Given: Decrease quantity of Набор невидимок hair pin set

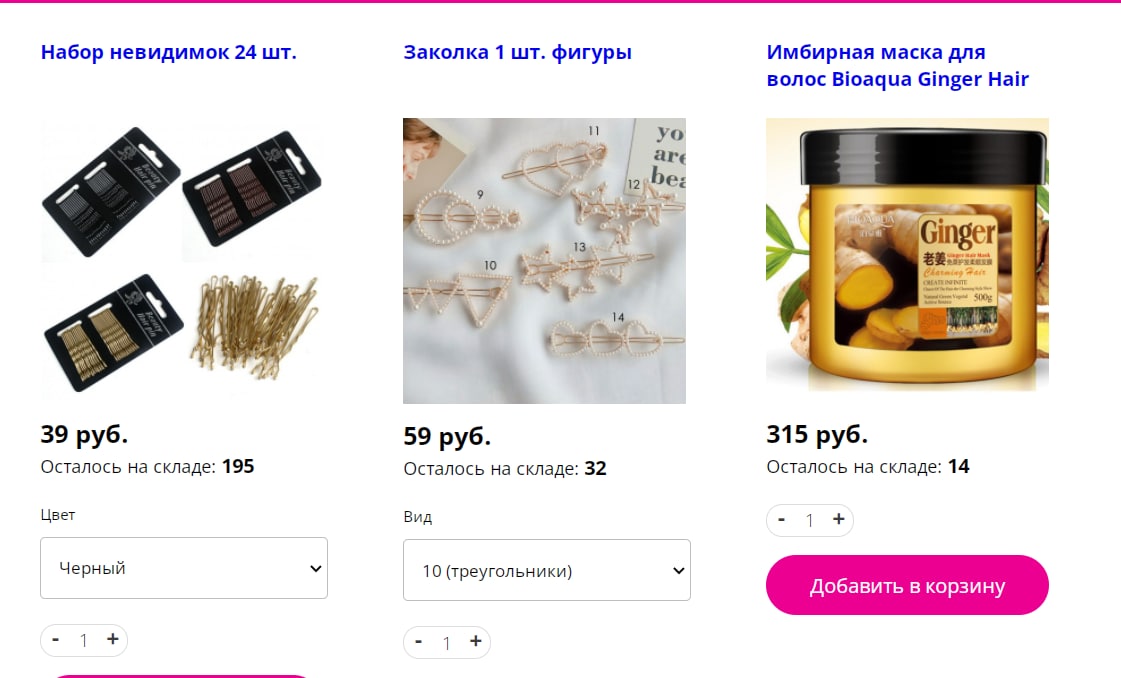Looking at the screenshot, I should [56, 639].
